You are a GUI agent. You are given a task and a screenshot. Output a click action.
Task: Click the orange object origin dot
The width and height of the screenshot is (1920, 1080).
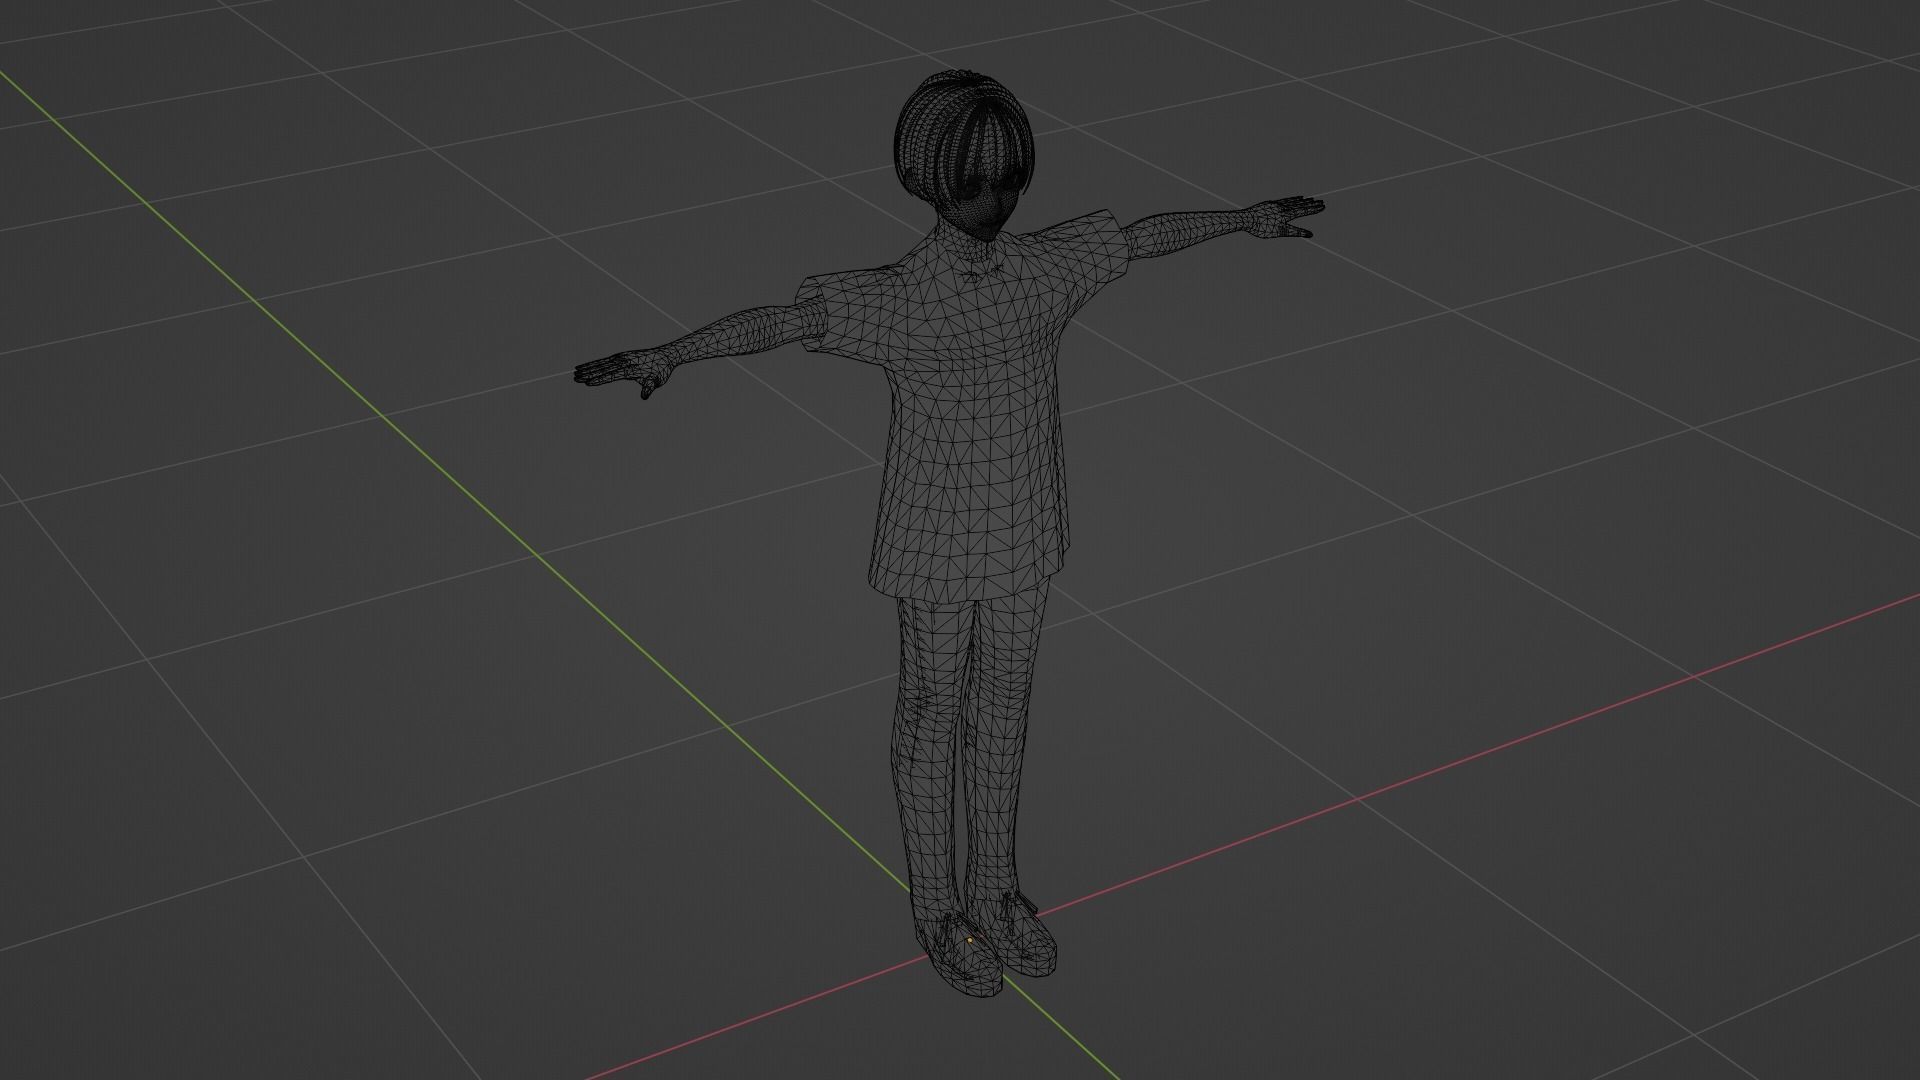[970, 940]
